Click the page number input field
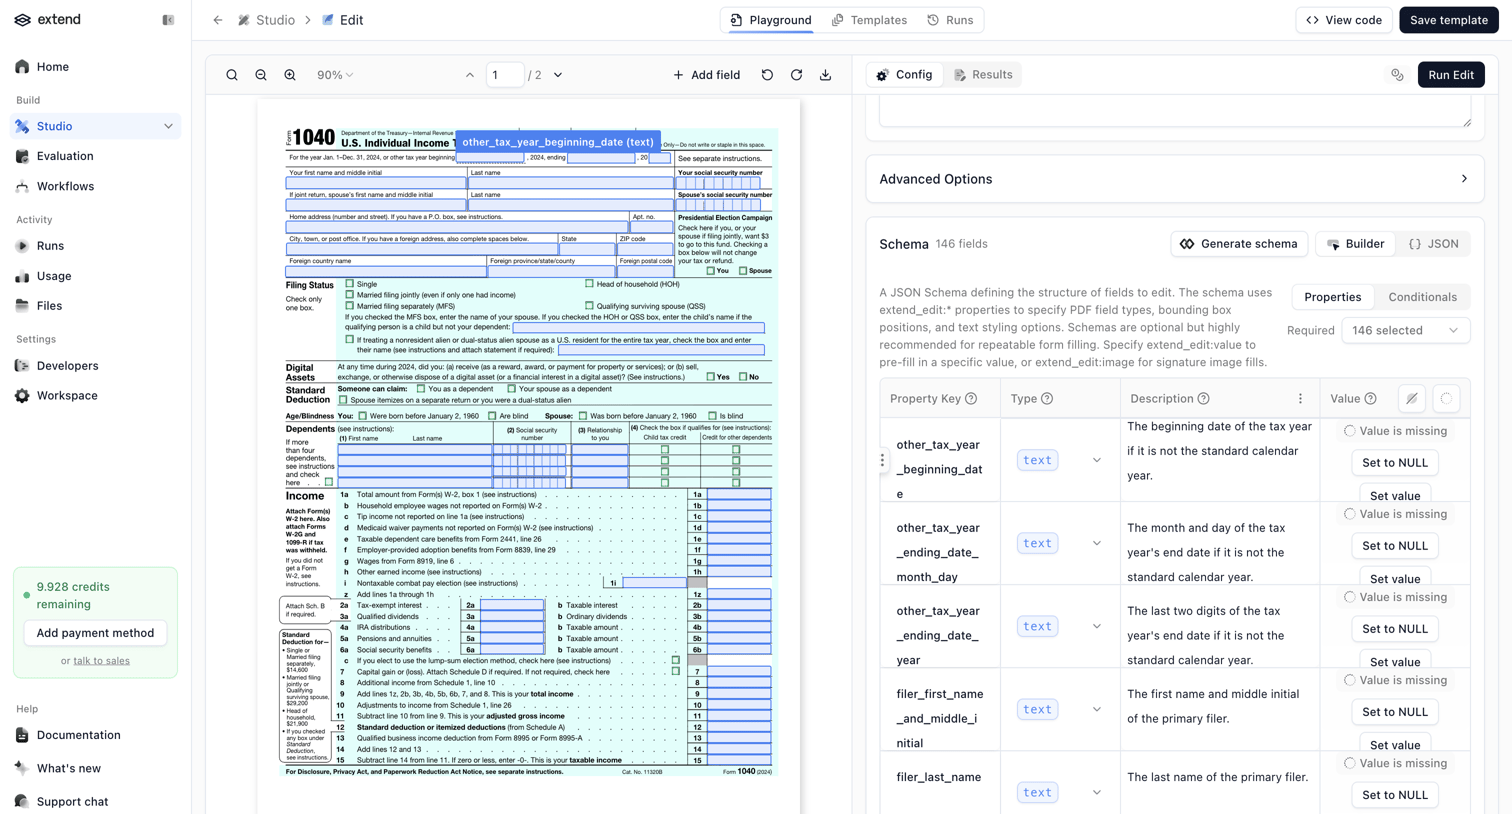Viewport: 1512px width, 814px height. (505, 75)
